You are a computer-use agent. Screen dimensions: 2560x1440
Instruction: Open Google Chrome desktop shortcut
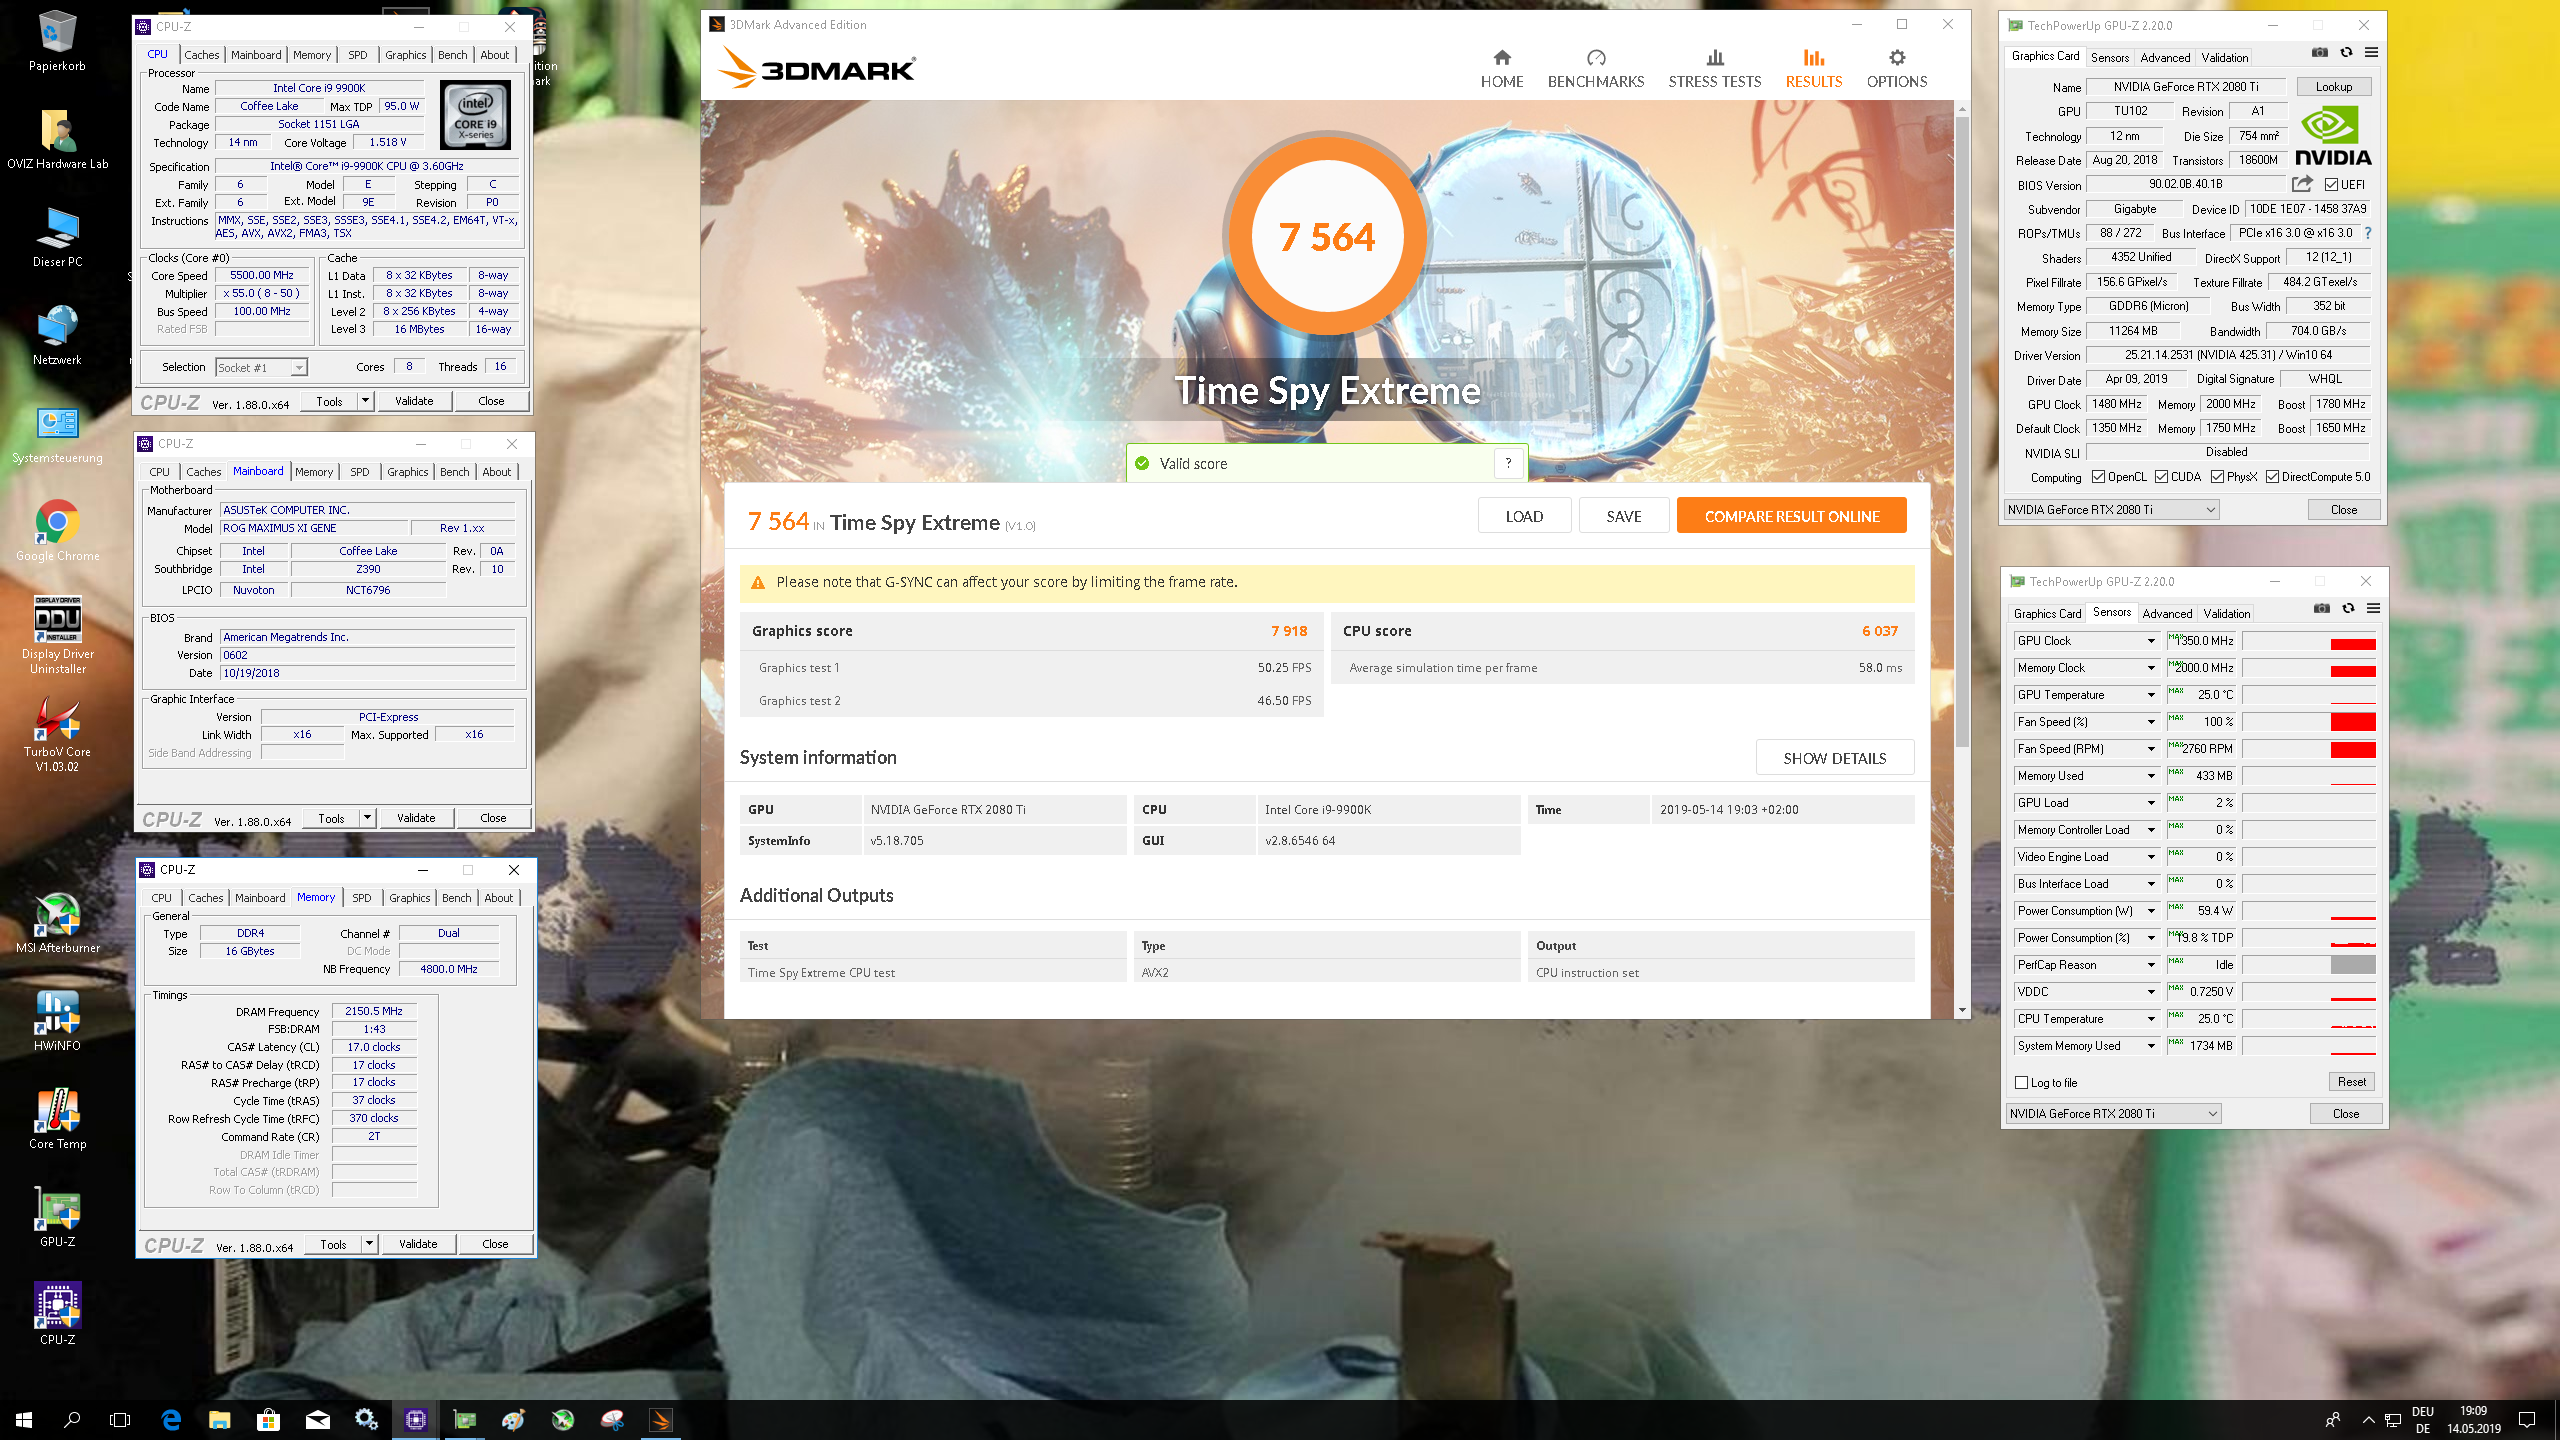click(57, 531)
